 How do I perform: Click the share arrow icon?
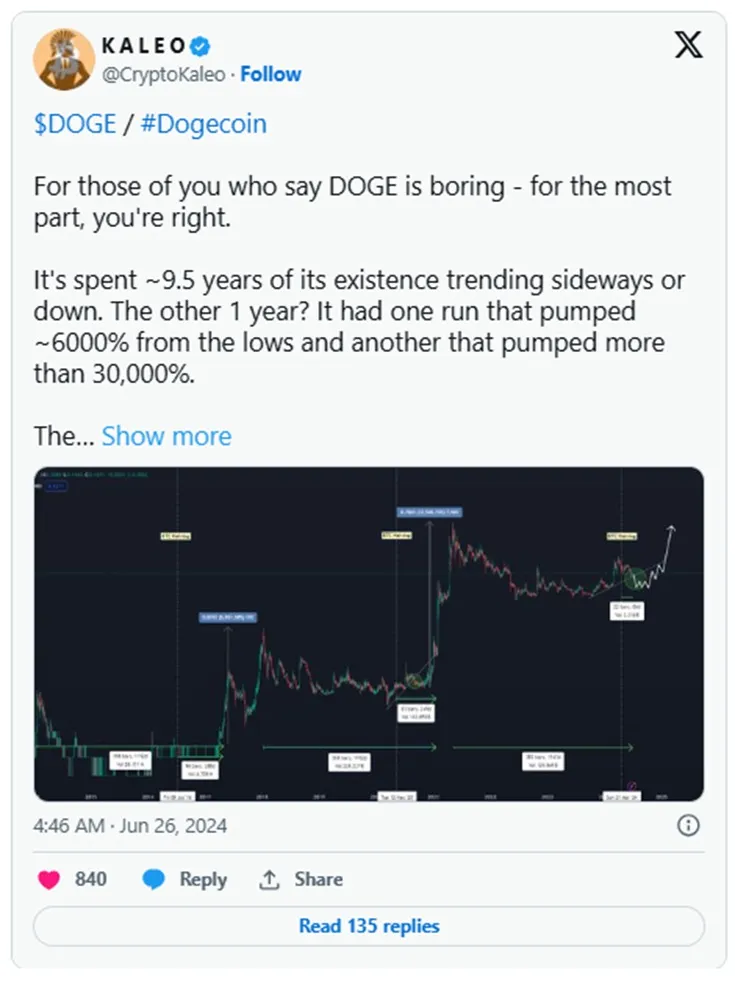(x=268, y=880)
